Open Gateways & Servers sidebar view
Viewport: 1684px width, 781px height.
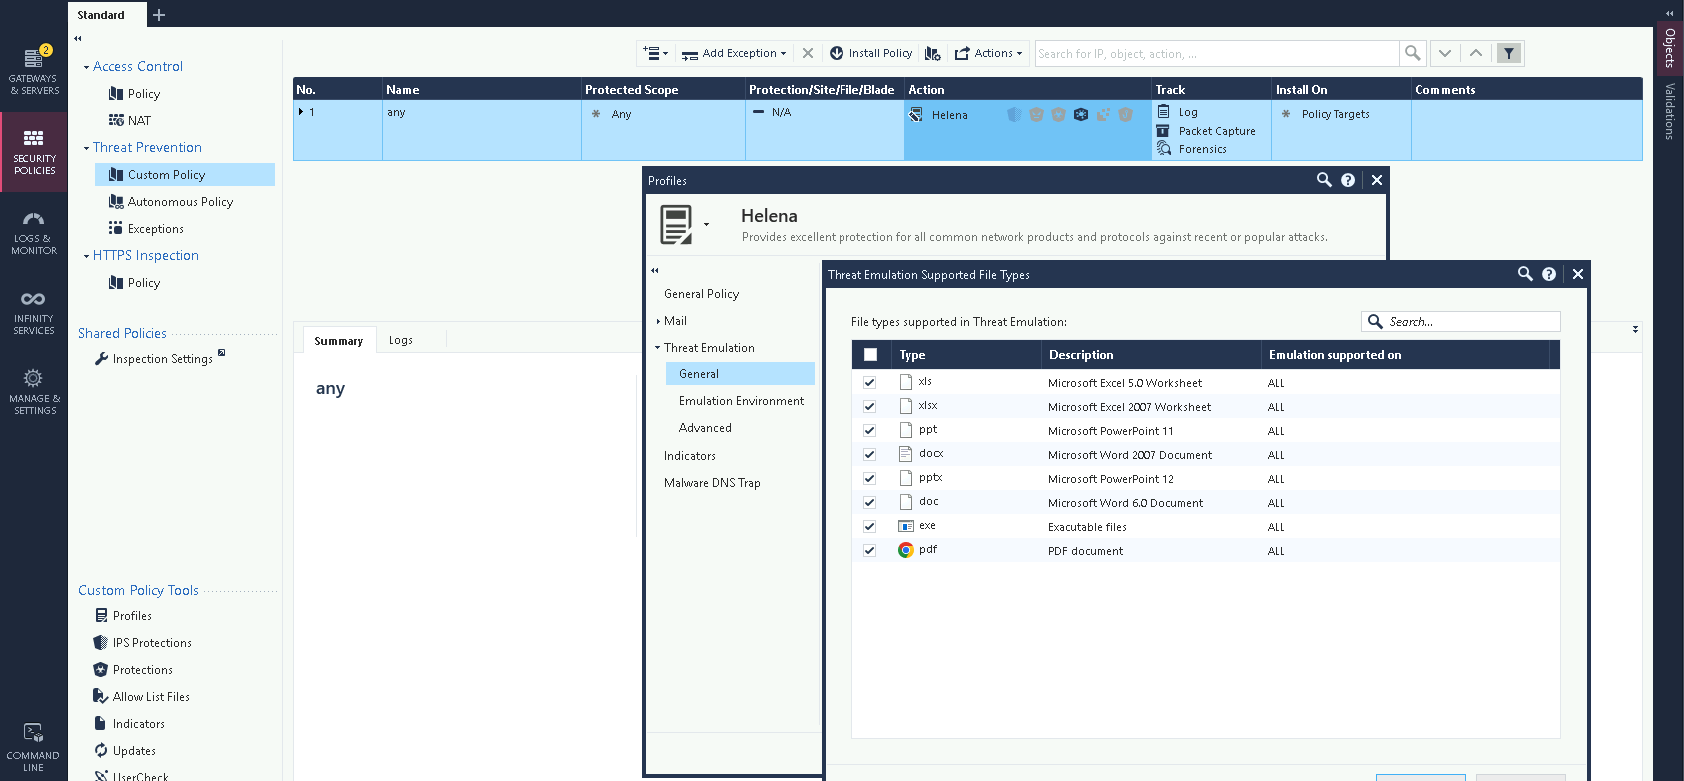34,71
